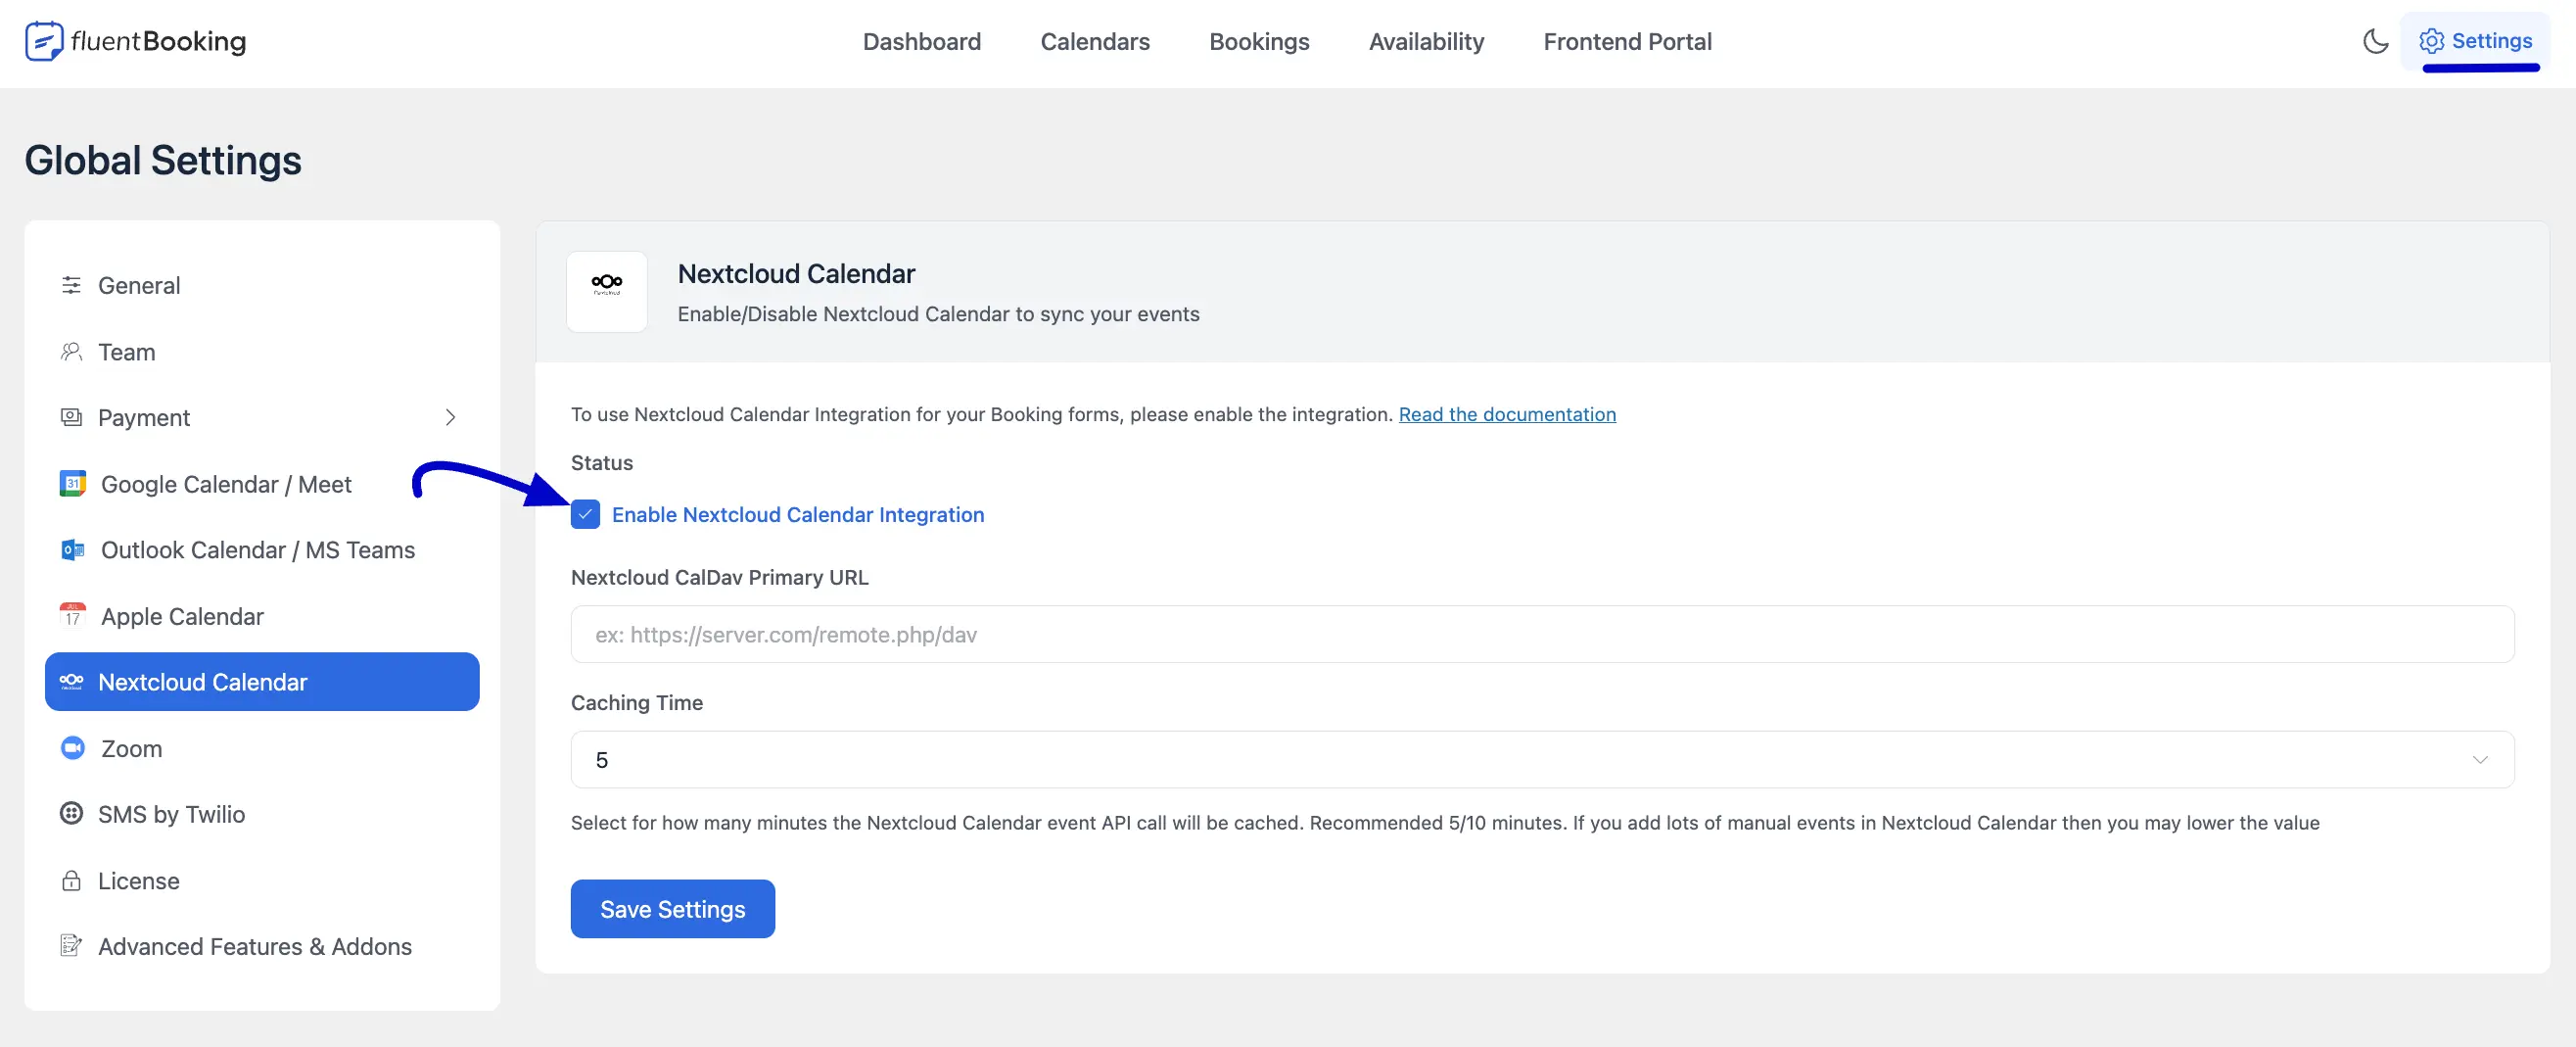Uncheck Enable Nextcloud Calendar Integration checkbox
The width and height of the screenshot is (2576, 1047).
coord(585,514)
